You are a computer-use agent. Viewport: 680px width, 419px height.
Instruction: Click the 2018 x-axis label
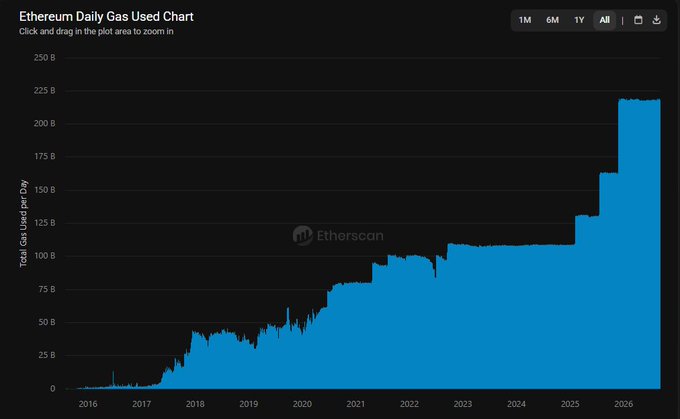pyautogui.click(x=195, y=404)
